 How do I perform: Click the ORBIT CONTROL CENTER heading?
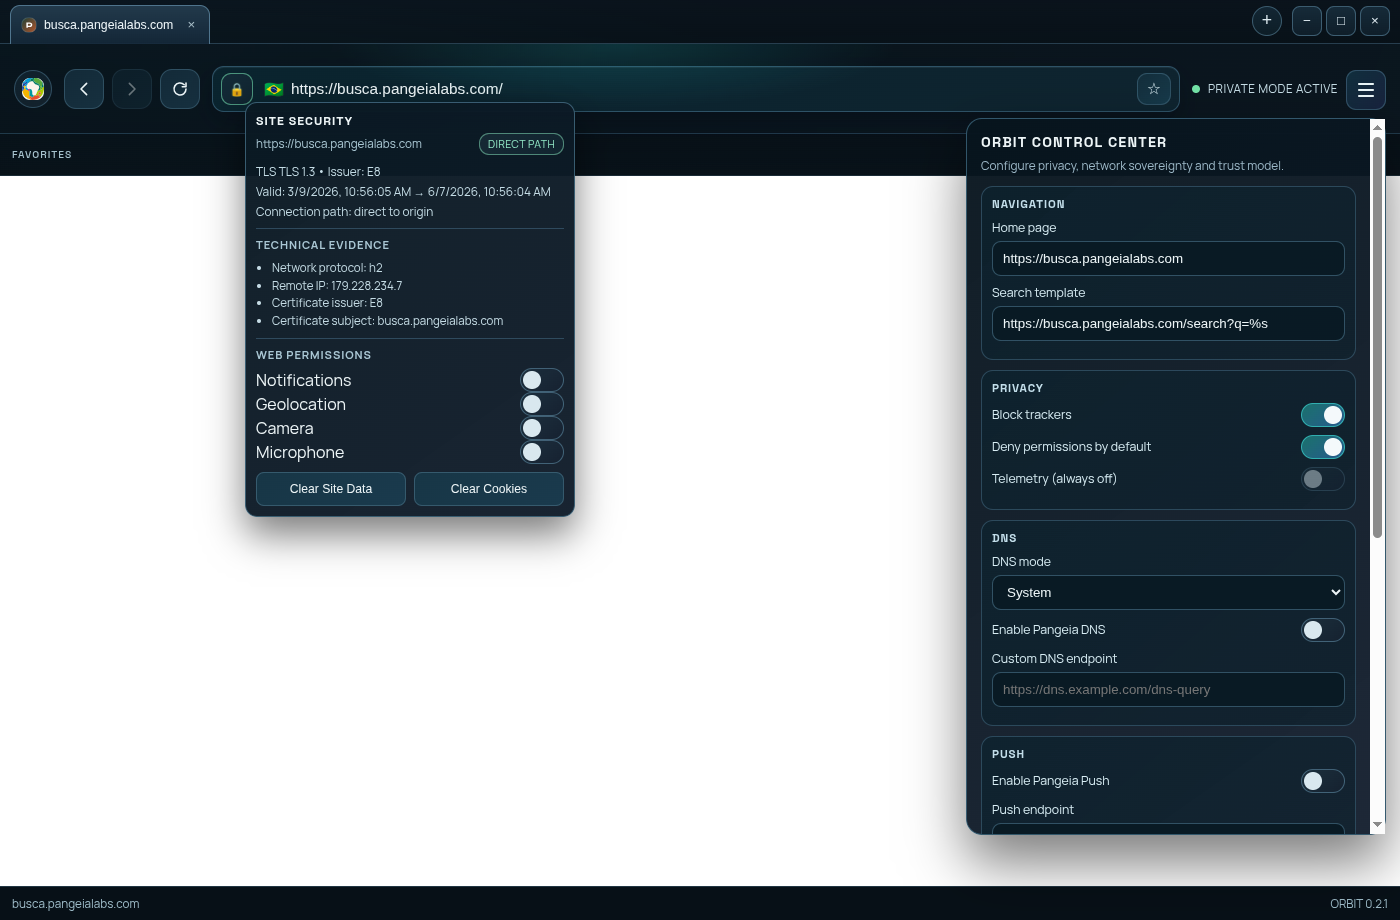pos(1074,143)
